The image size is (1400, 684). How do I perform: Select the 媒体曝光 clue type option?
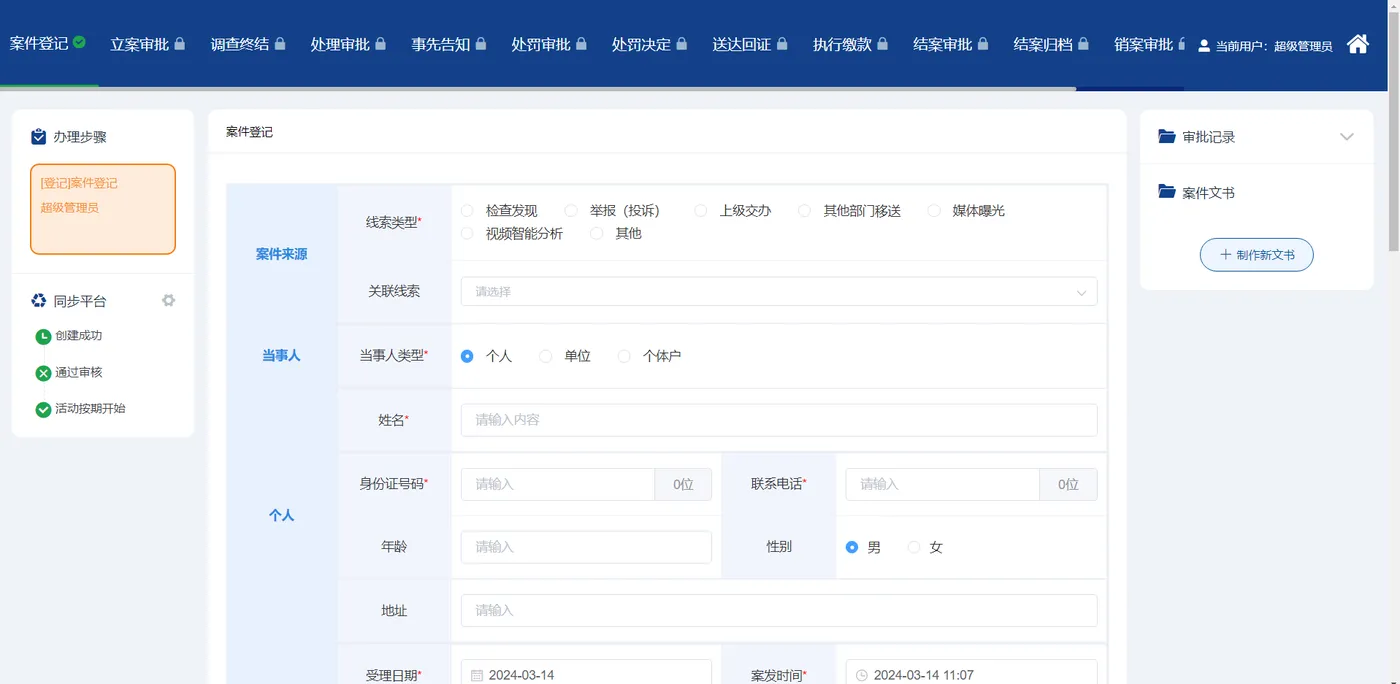point(934,210)
